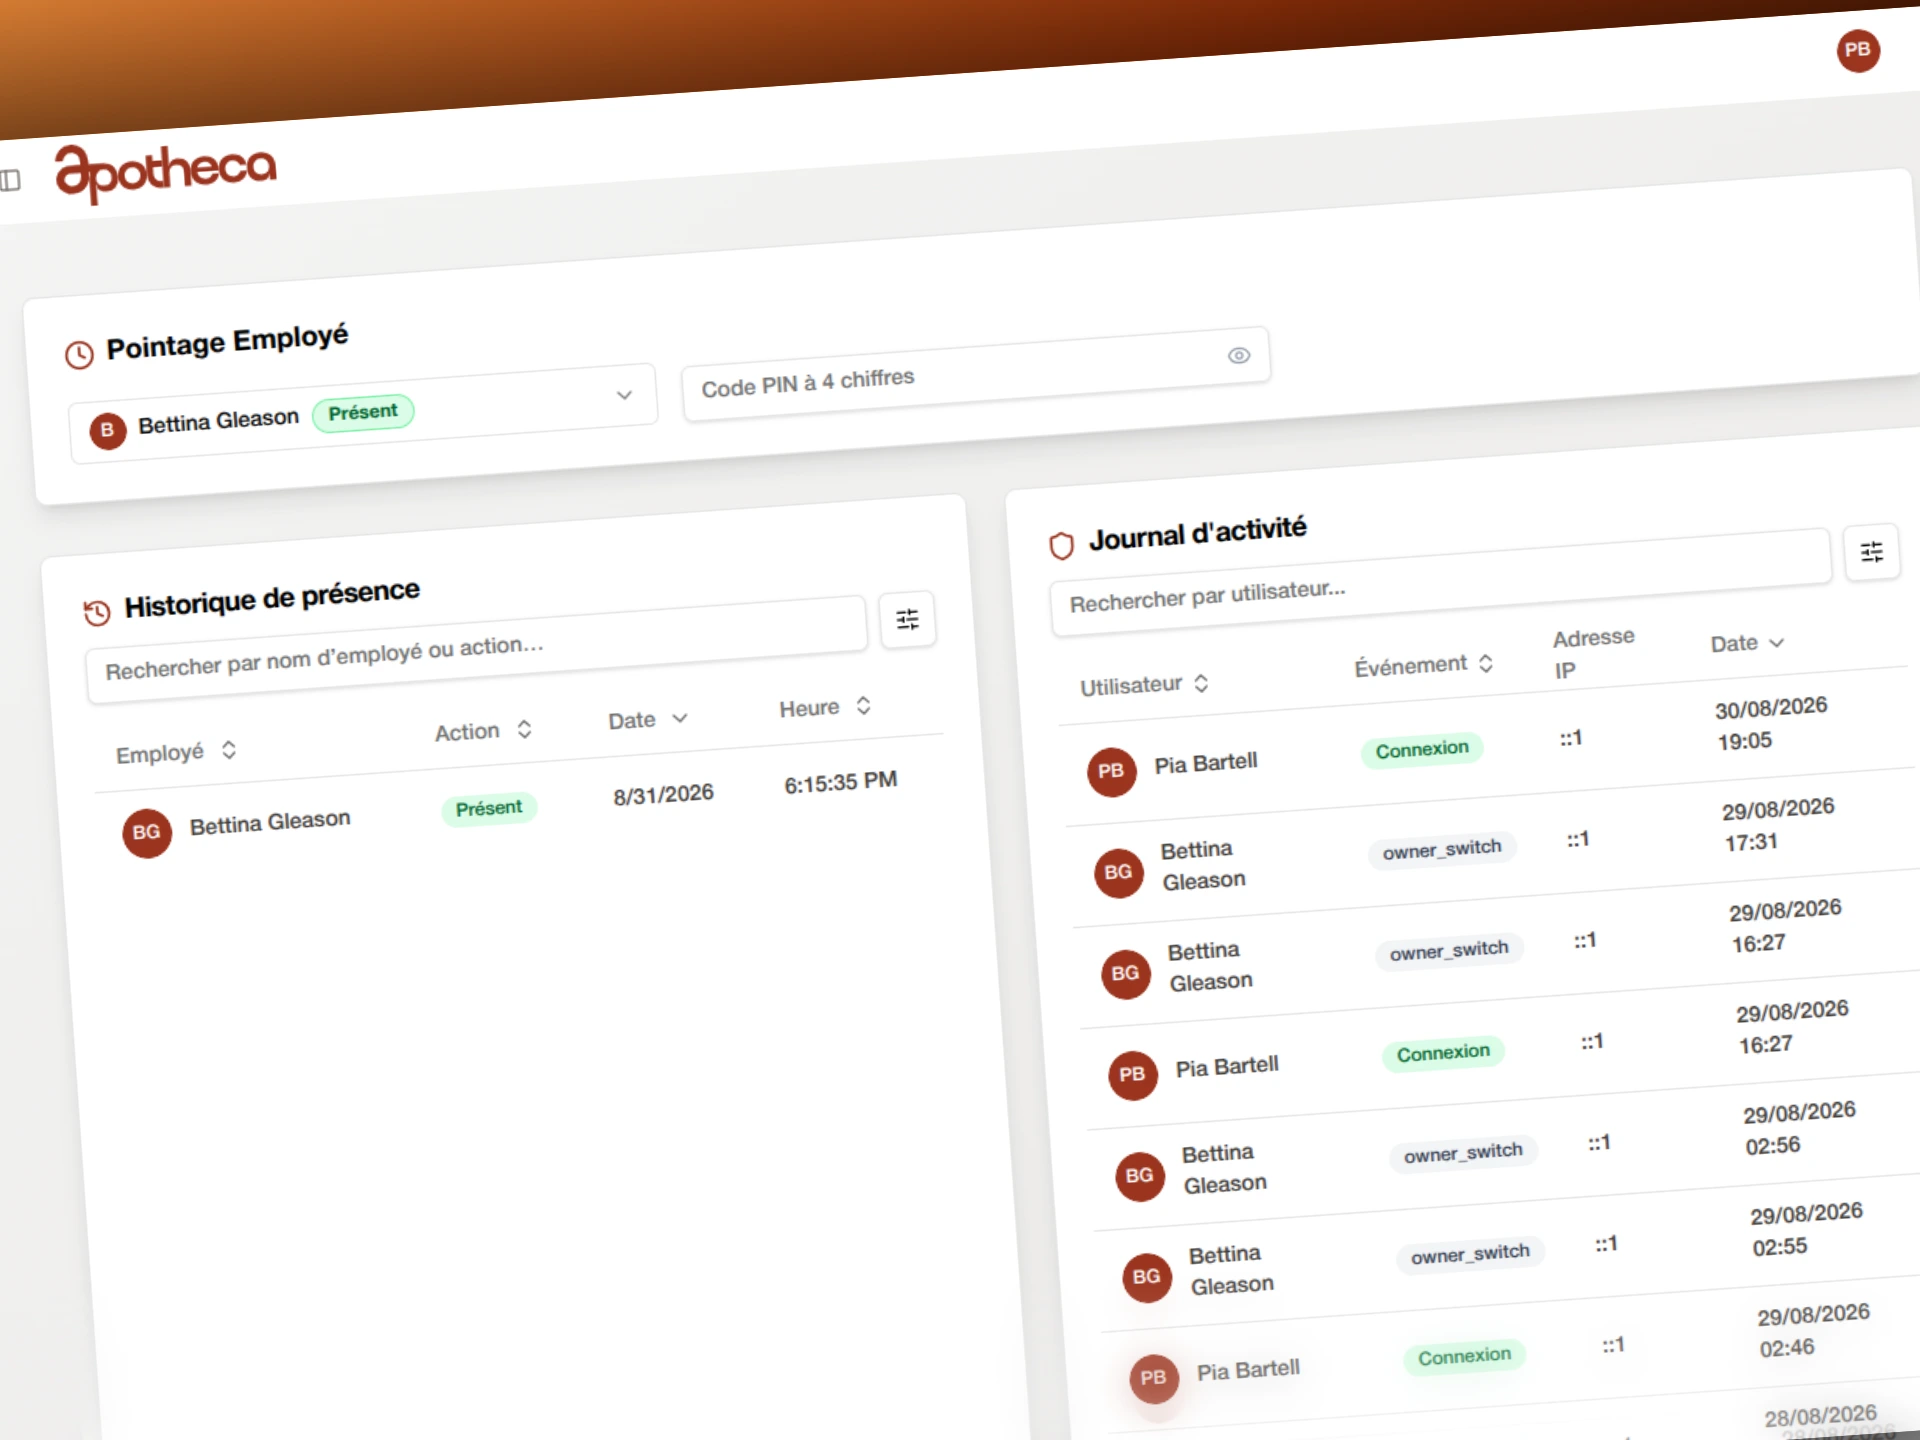This screenshot has width=1920, height=1440.
Task: Sort activity log by Événement column
Action: tap(1424, 665)
